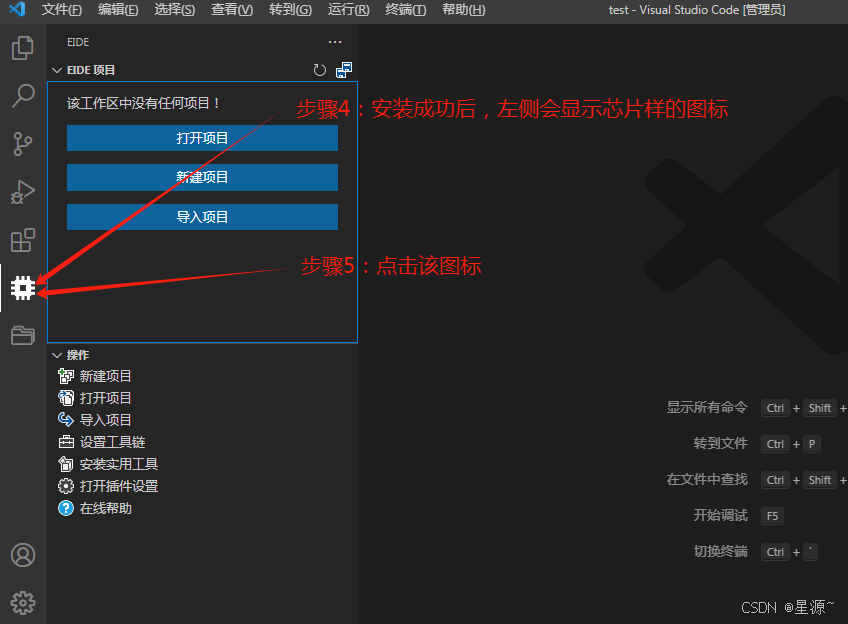Screen dimensions: 848x624
Task: Click the 显示所有命令 shortcut hint
Action: click(x=707, y=407)
